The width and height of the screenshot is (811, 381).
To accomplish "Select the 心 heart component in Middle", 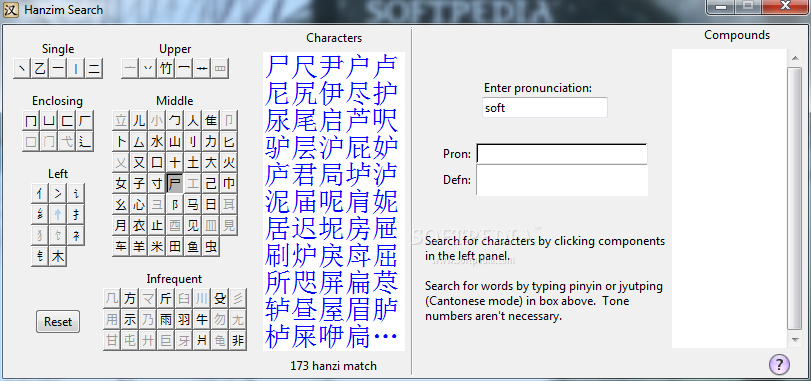I will 139,205.
